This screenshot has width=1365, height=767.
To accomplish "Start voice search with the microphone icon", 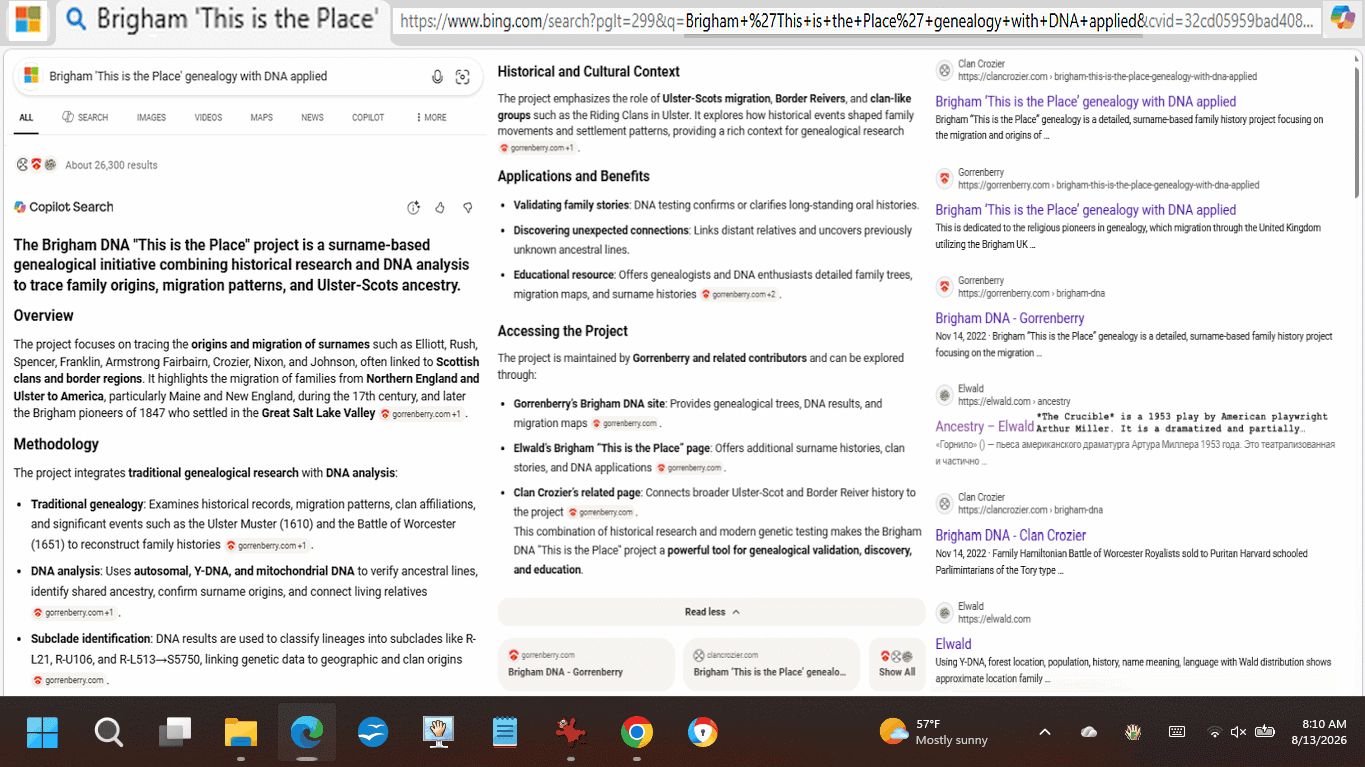I will pos(437,77).
